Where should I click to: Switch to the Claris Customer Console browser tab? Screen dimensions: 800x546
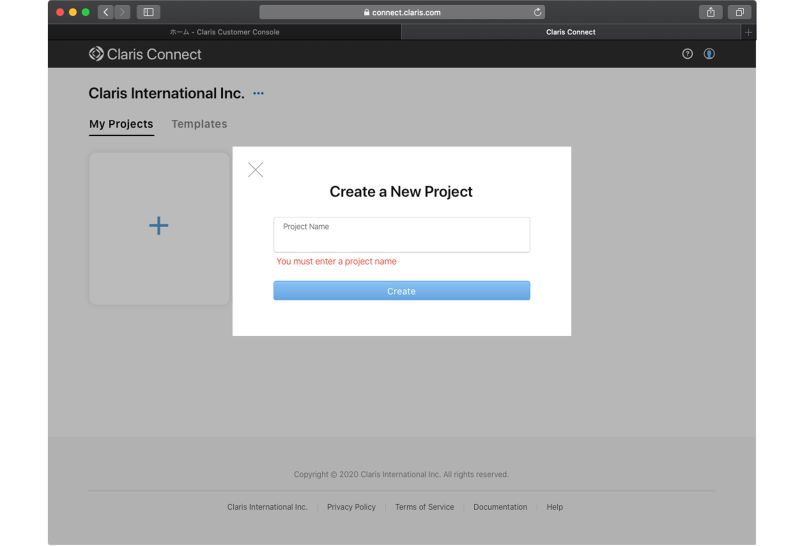[x=224, y=32]
